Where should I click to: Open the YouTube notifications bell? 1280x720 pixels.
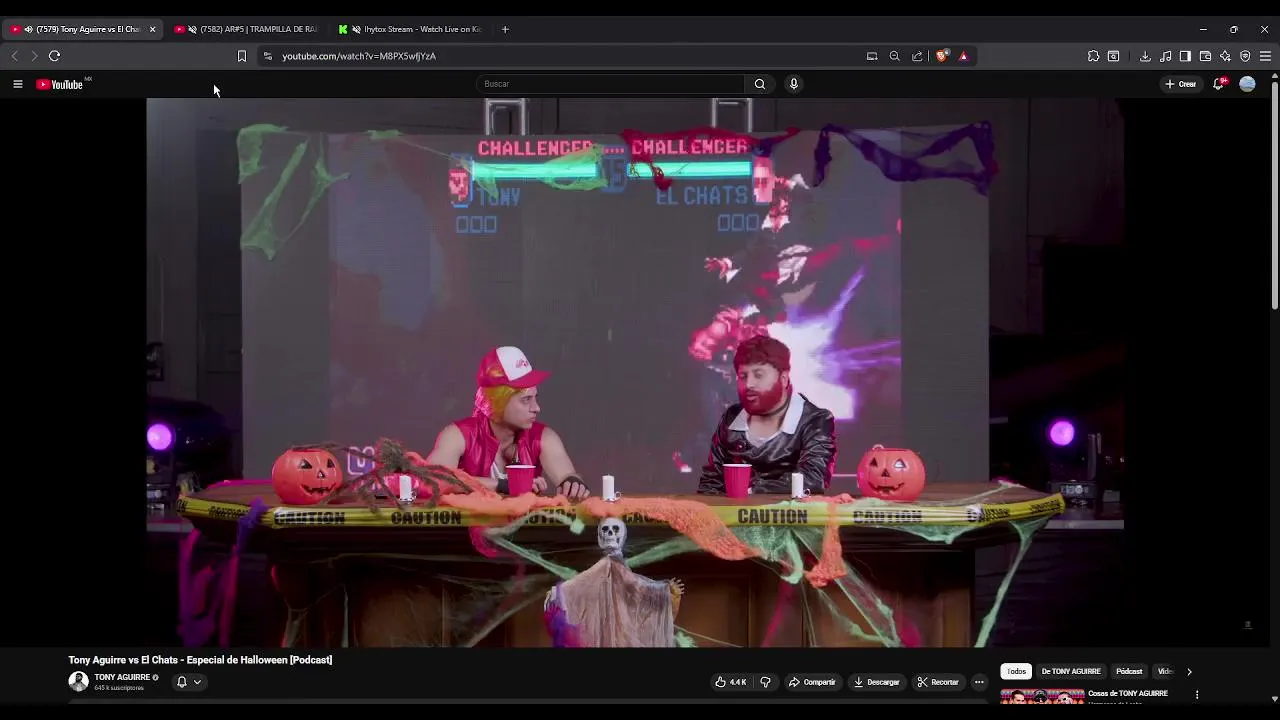click(1218, 84)
